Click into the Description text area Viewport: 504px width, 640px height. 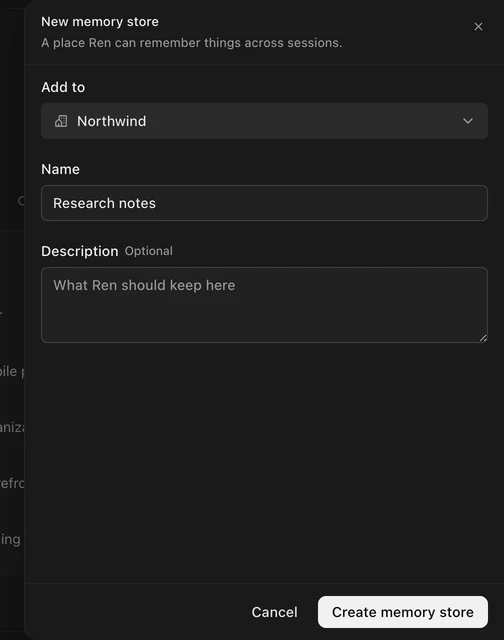tap(264, 305)
